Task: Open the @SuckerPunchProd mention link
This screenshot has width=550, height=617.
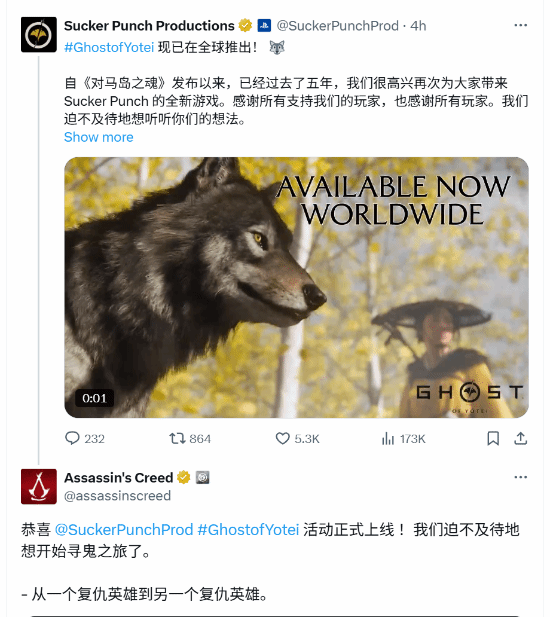Action: (124, 530)
